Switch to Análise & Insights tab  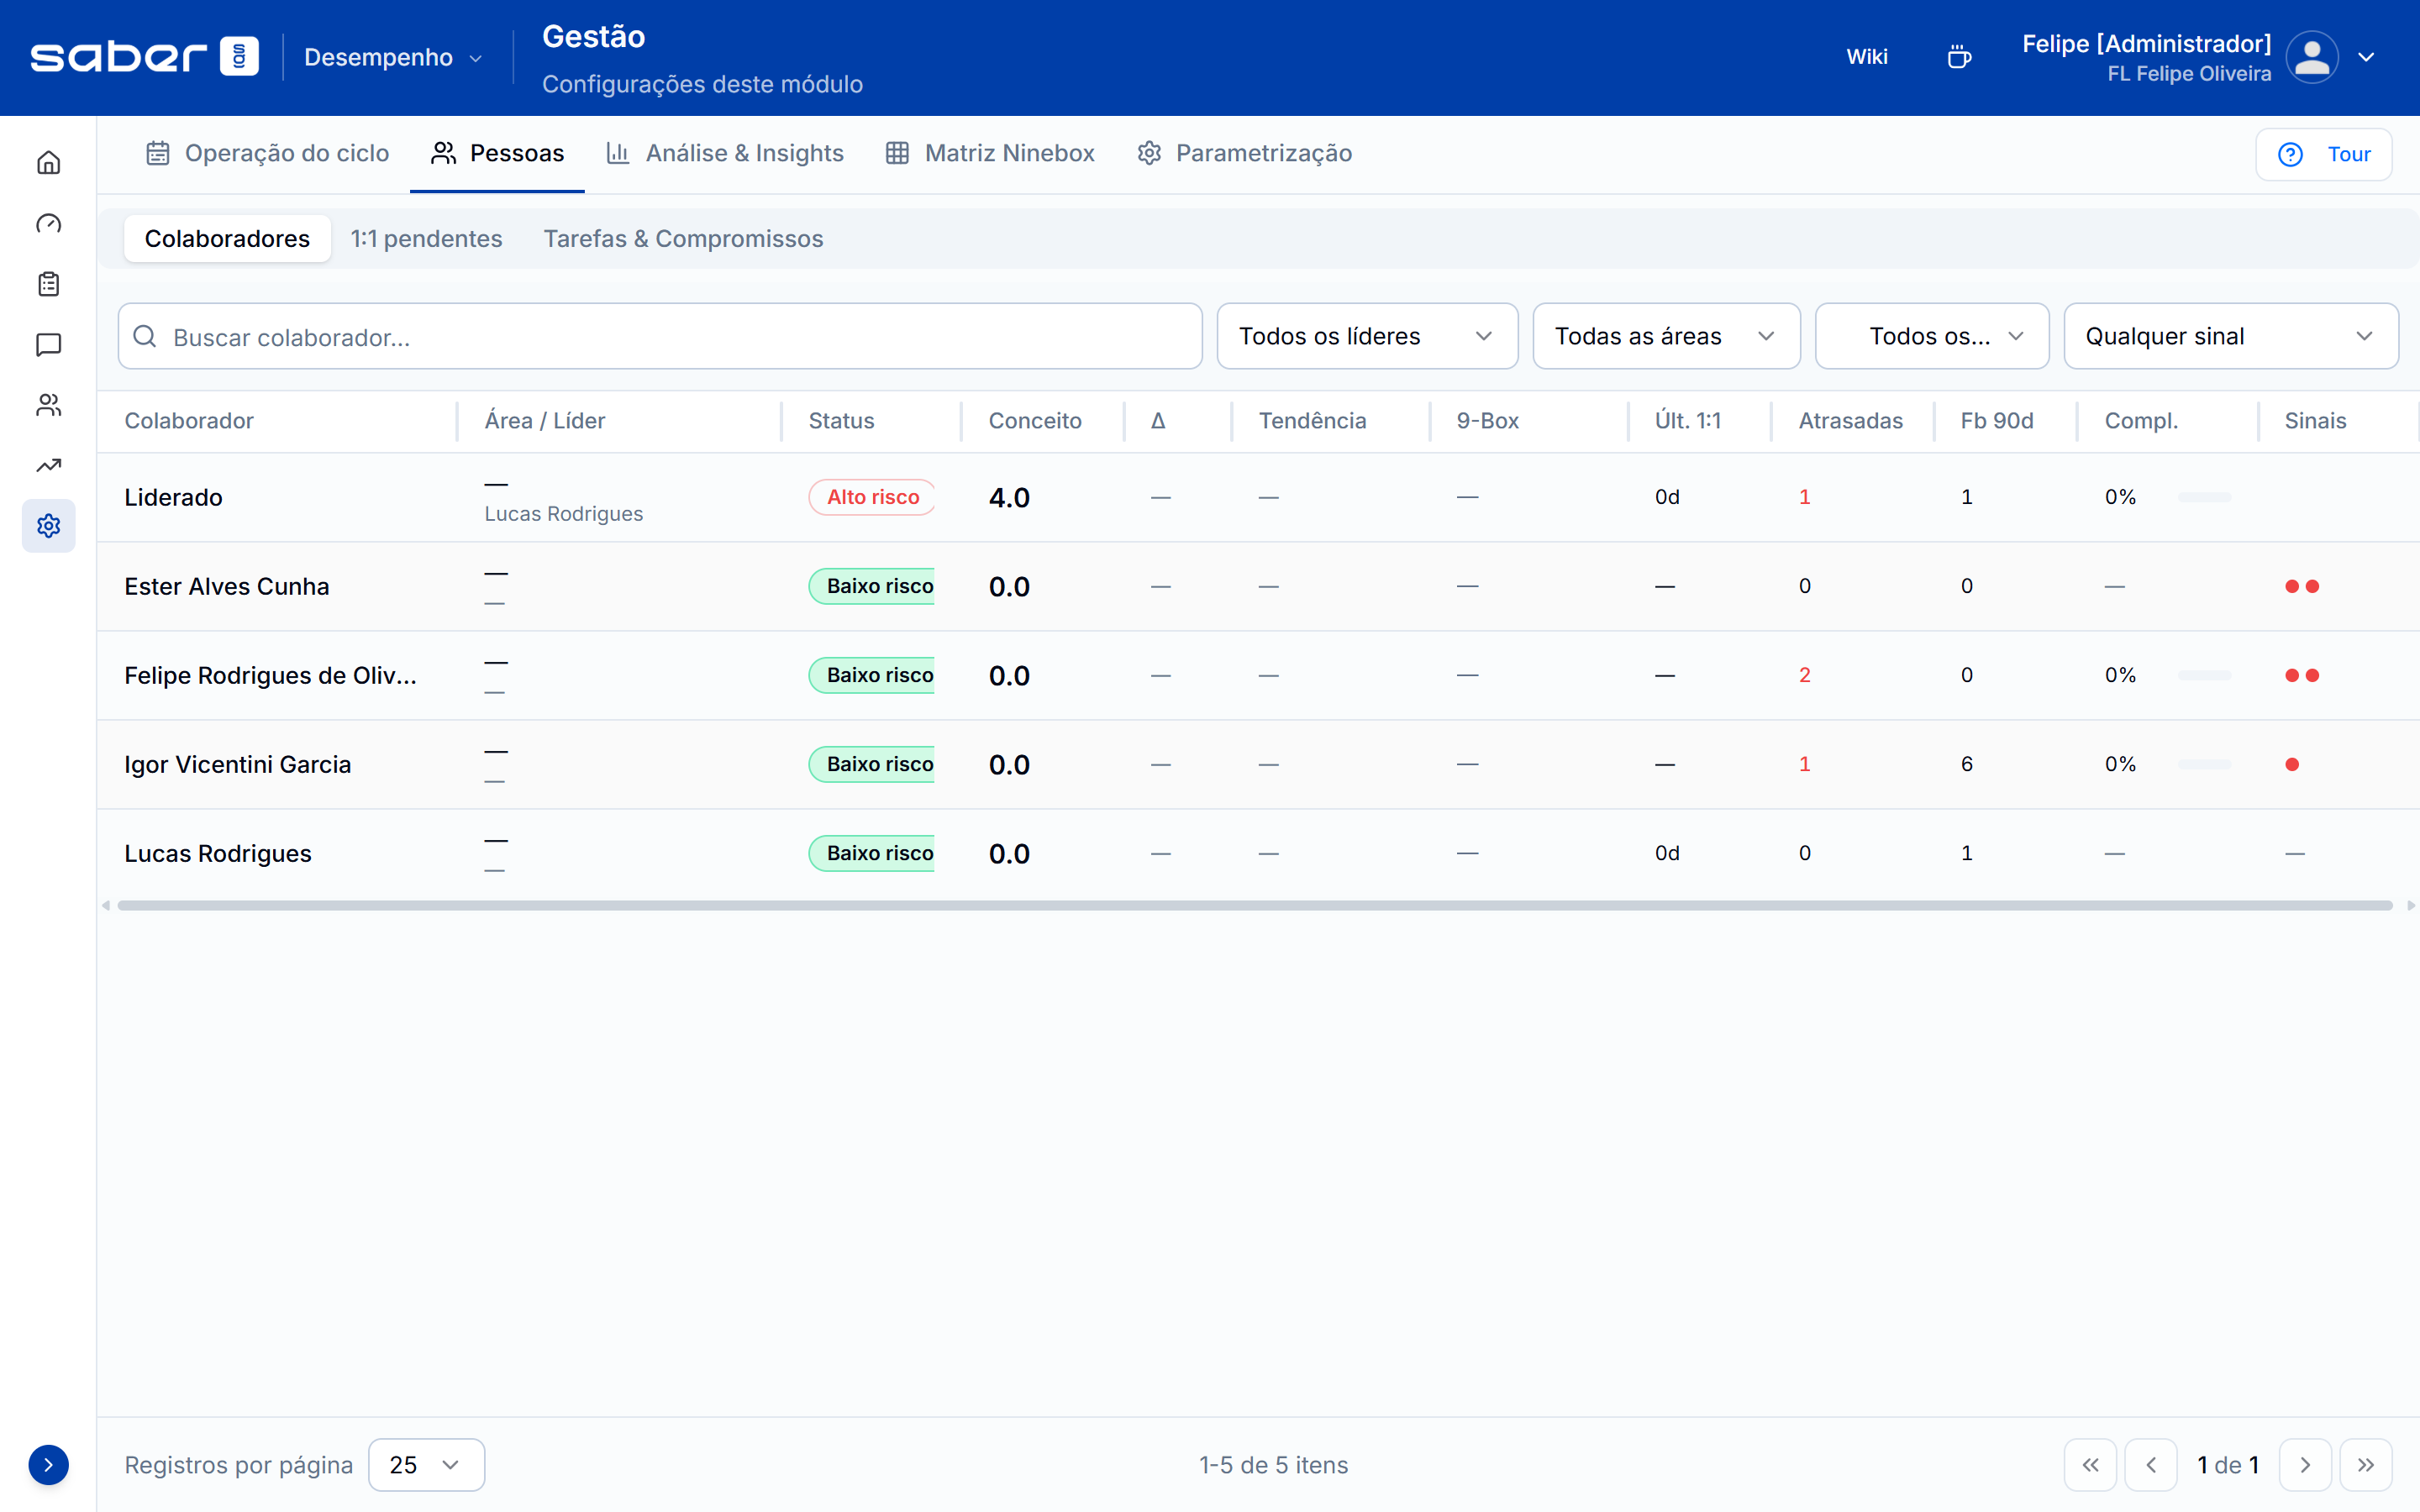725,153
